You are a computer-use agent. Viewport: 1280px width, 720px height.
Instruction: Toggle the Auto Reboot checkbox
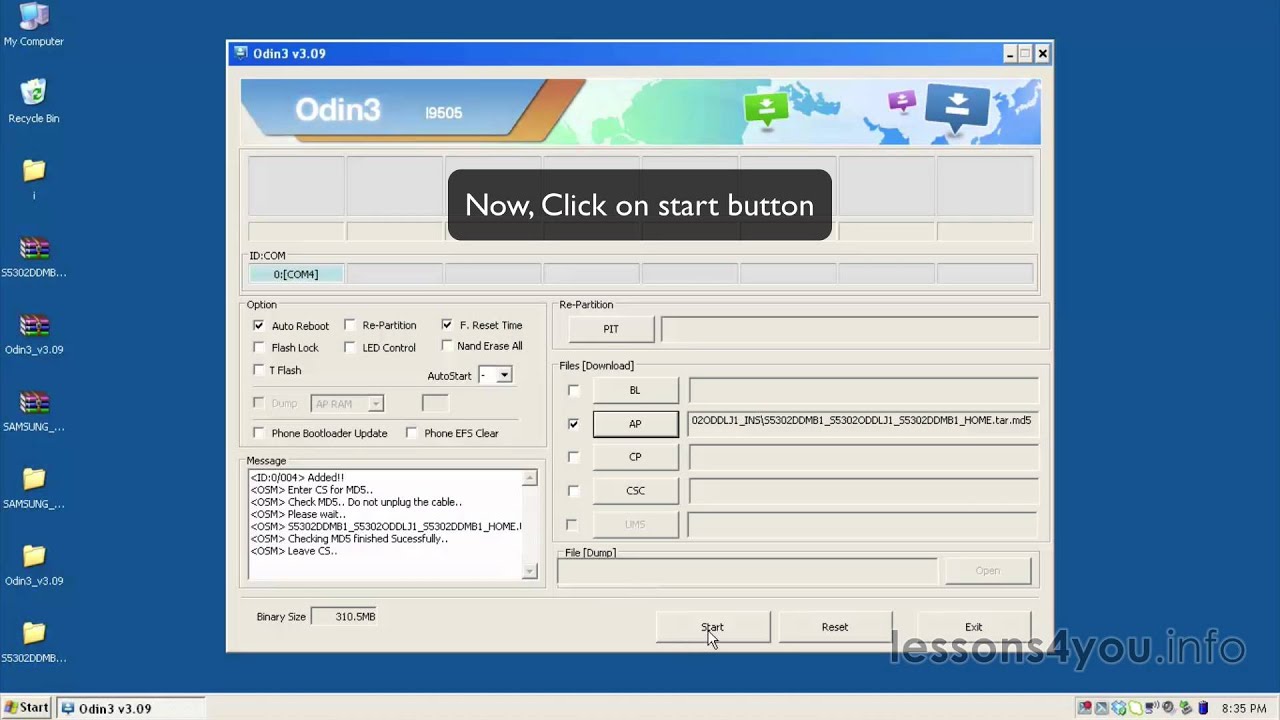click(259, 326)
